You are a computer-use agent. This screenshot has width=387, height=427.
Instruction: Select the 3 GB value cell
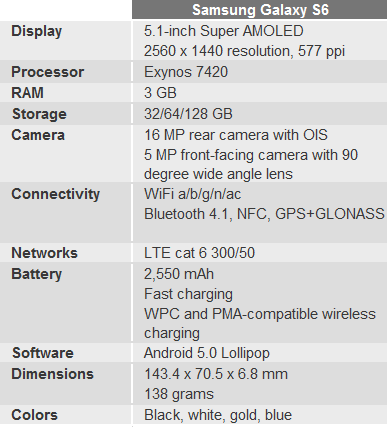point(160,93)
